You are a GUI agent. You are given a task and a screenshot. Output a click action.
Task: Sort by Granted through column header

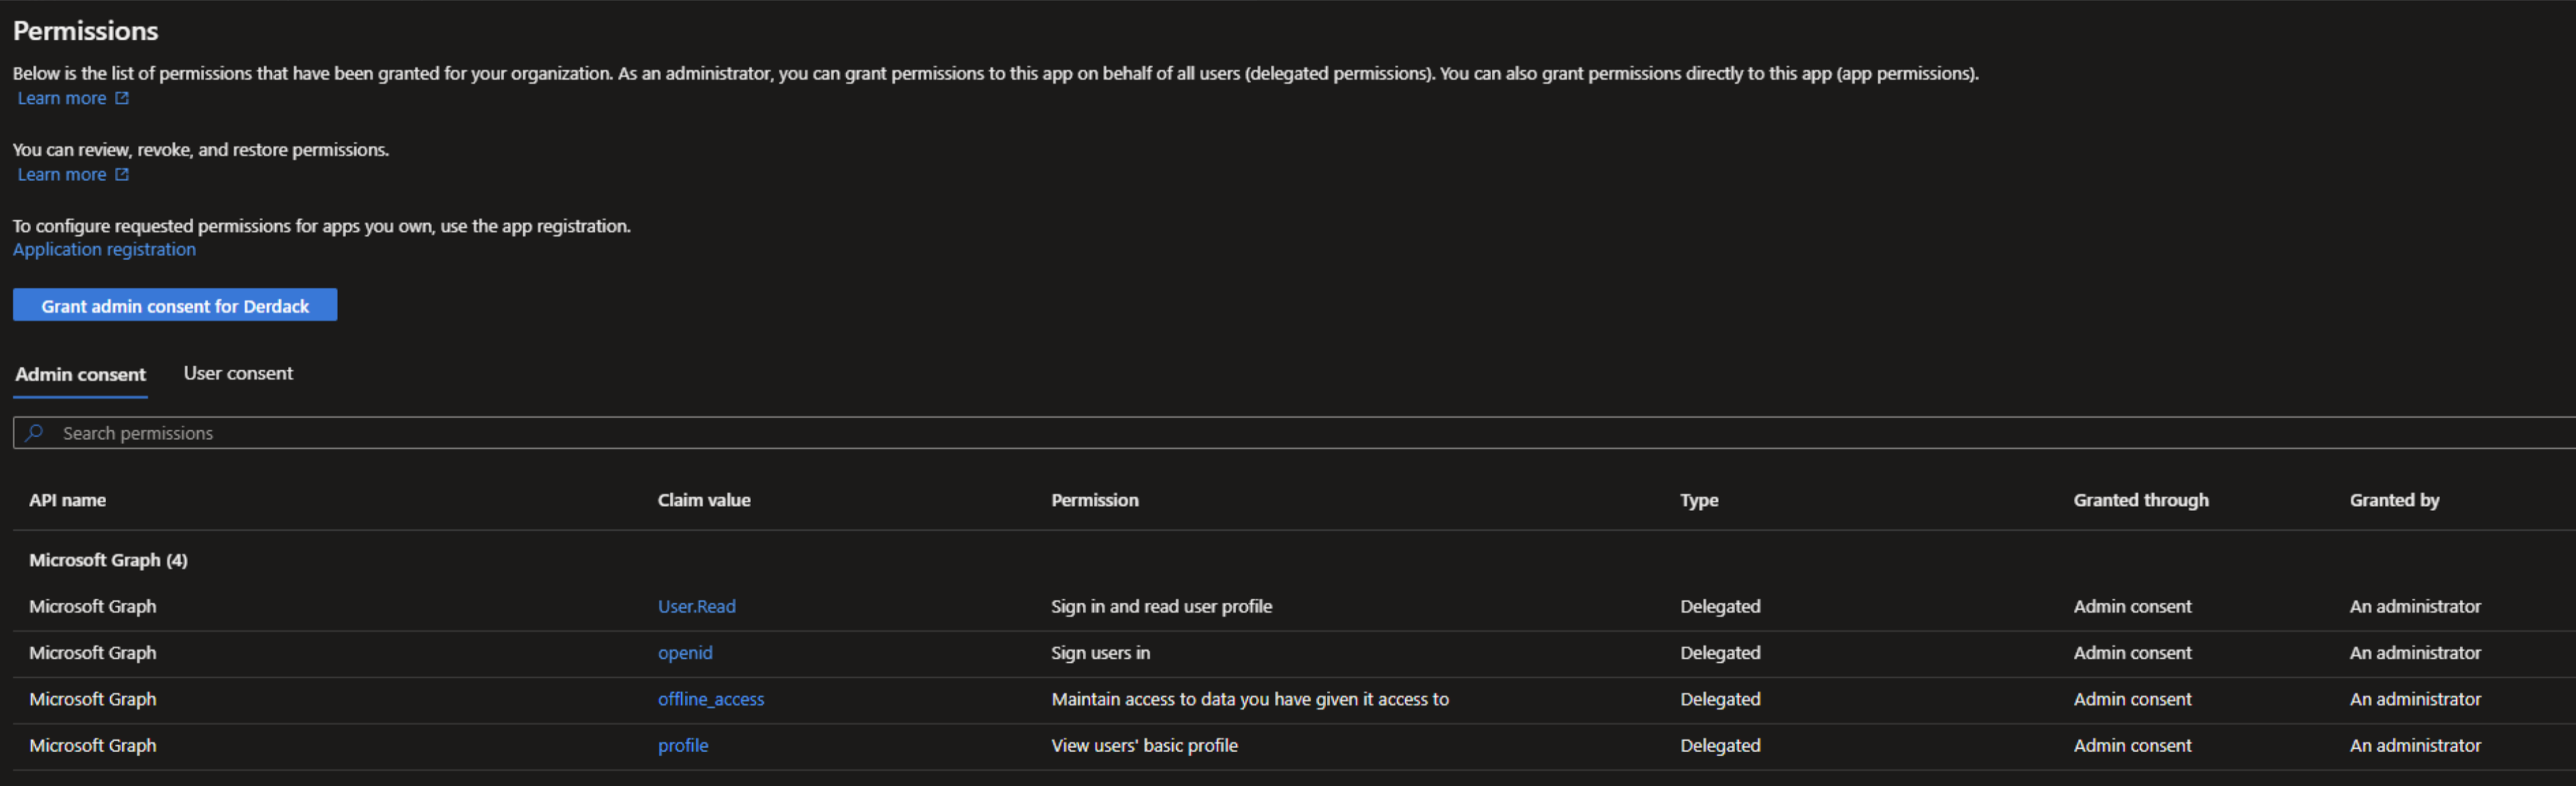coord(2141,500)
